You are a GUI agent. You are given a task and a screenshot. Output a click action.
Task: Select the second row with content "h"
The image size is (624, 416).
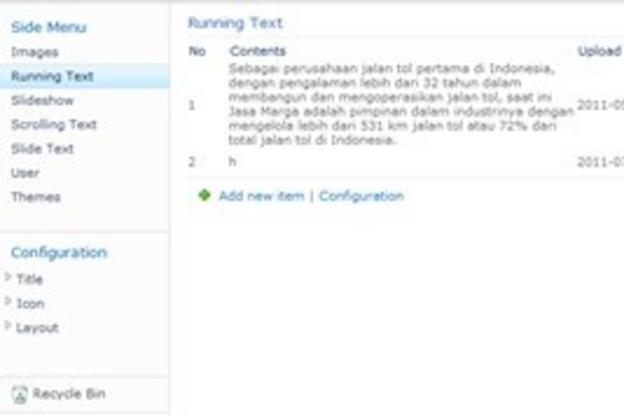pos(233,161)
